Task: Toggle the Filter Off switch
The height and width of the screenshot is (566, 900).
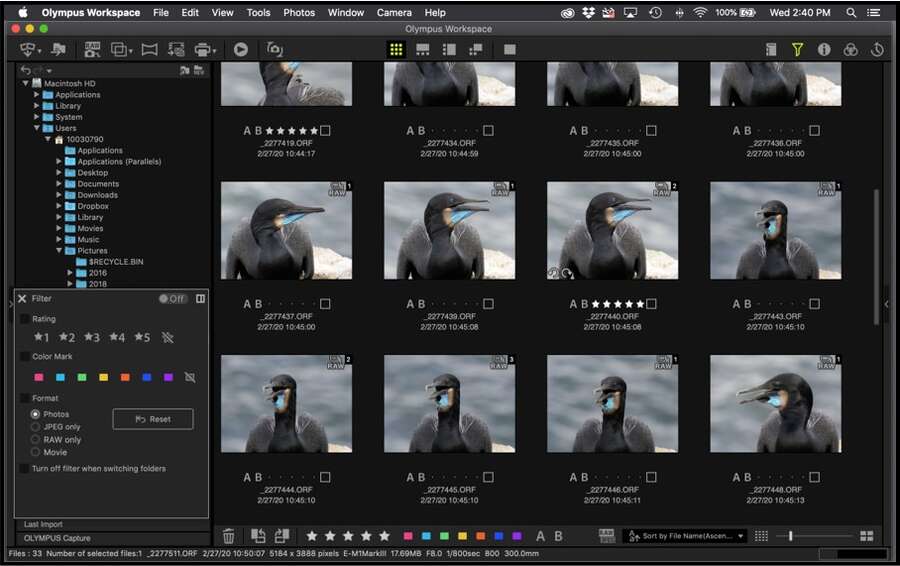Action: (173, 298)
